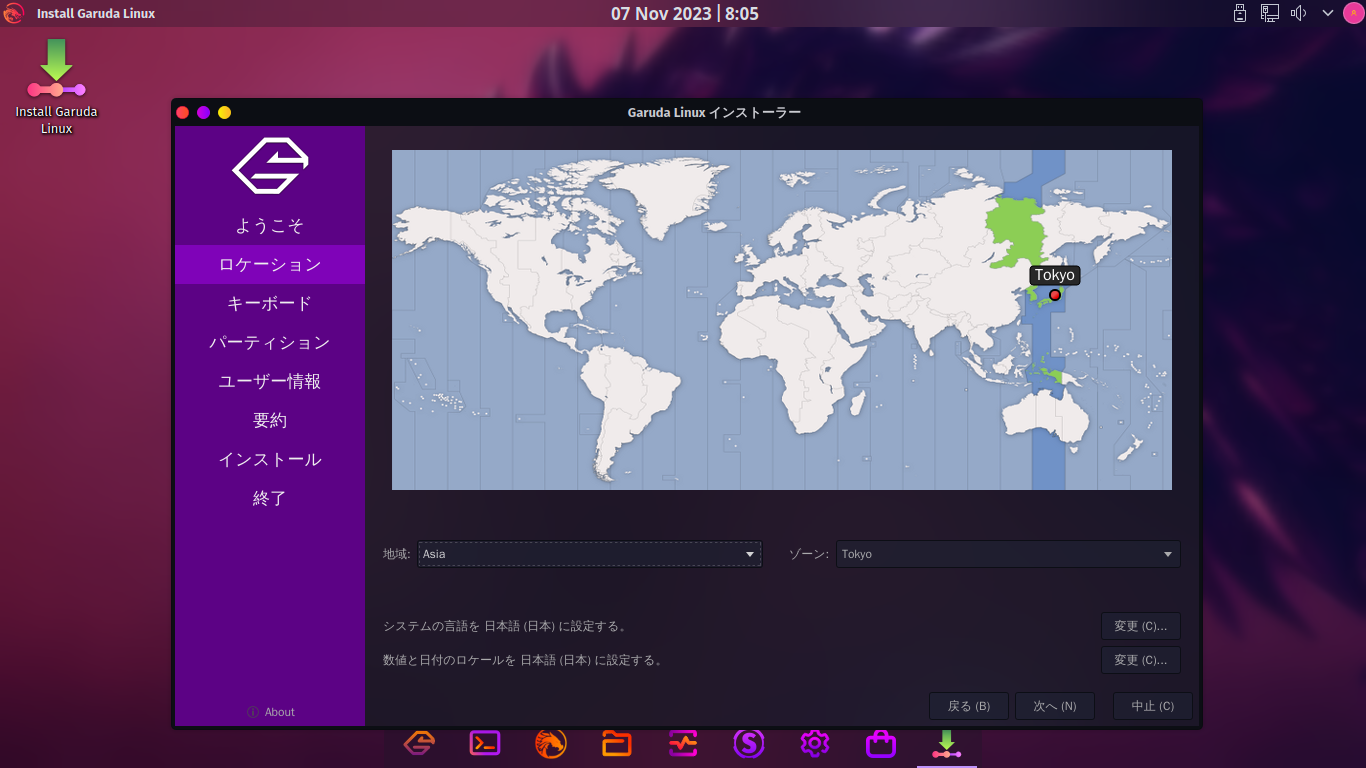Click the Garuda dragon logo in top bar

point(13,14)
